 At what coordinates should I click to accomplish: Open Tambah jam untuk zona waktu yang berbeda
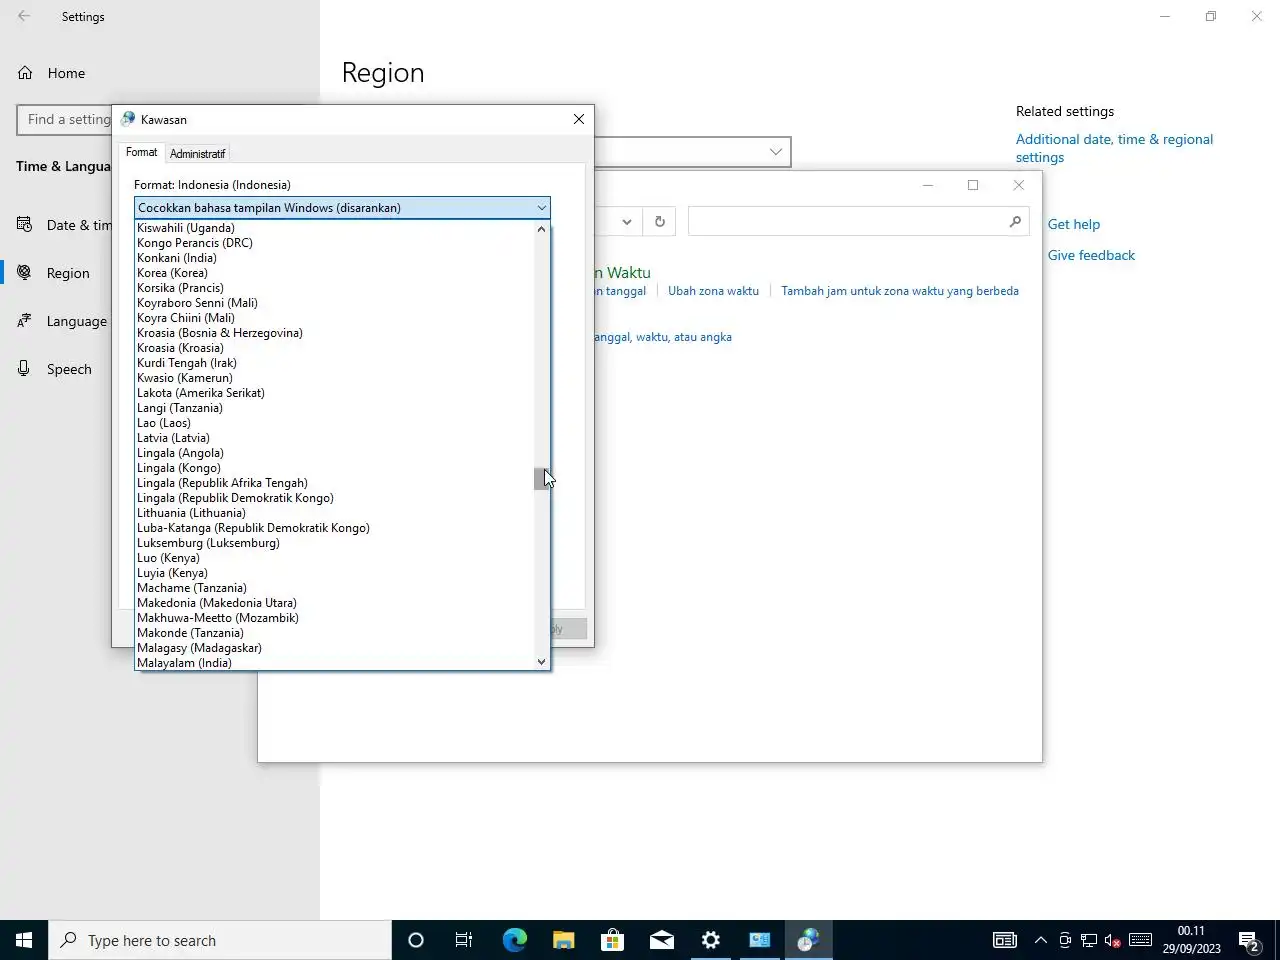pos(900,291)
